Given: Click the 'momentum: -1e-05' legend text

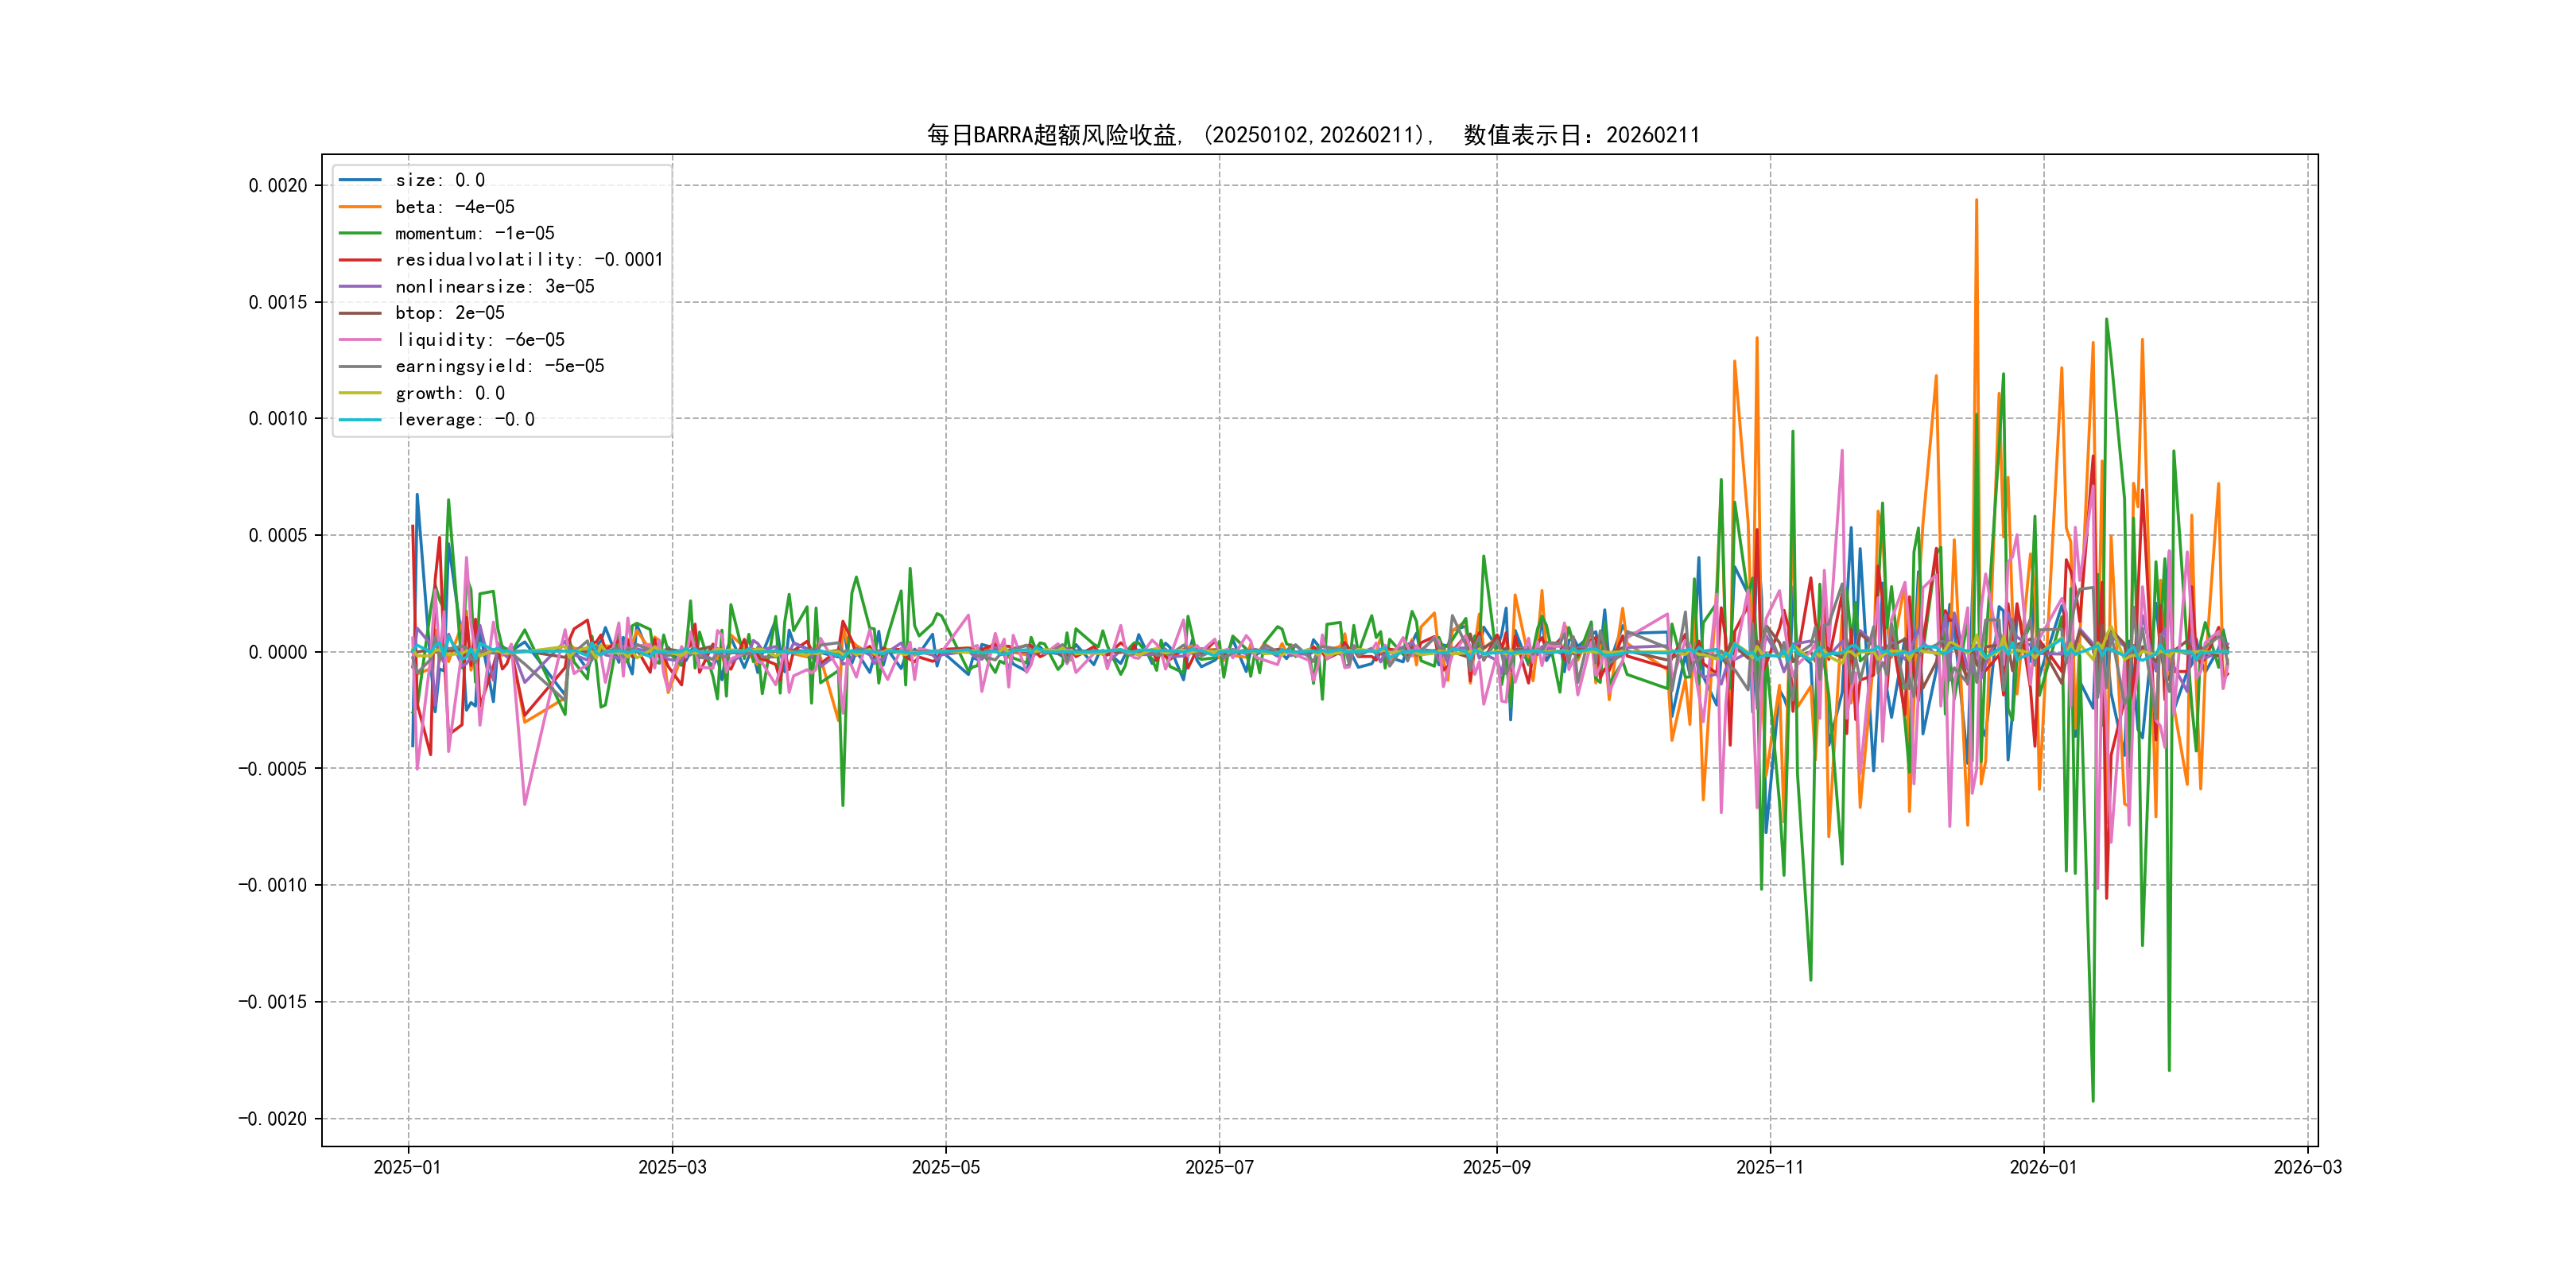Looking at the screenshot, I should coord(474,233).
